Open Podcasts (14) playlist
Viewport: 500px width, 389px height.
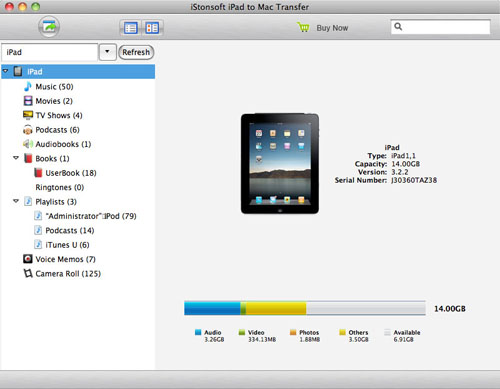point(70,230)
